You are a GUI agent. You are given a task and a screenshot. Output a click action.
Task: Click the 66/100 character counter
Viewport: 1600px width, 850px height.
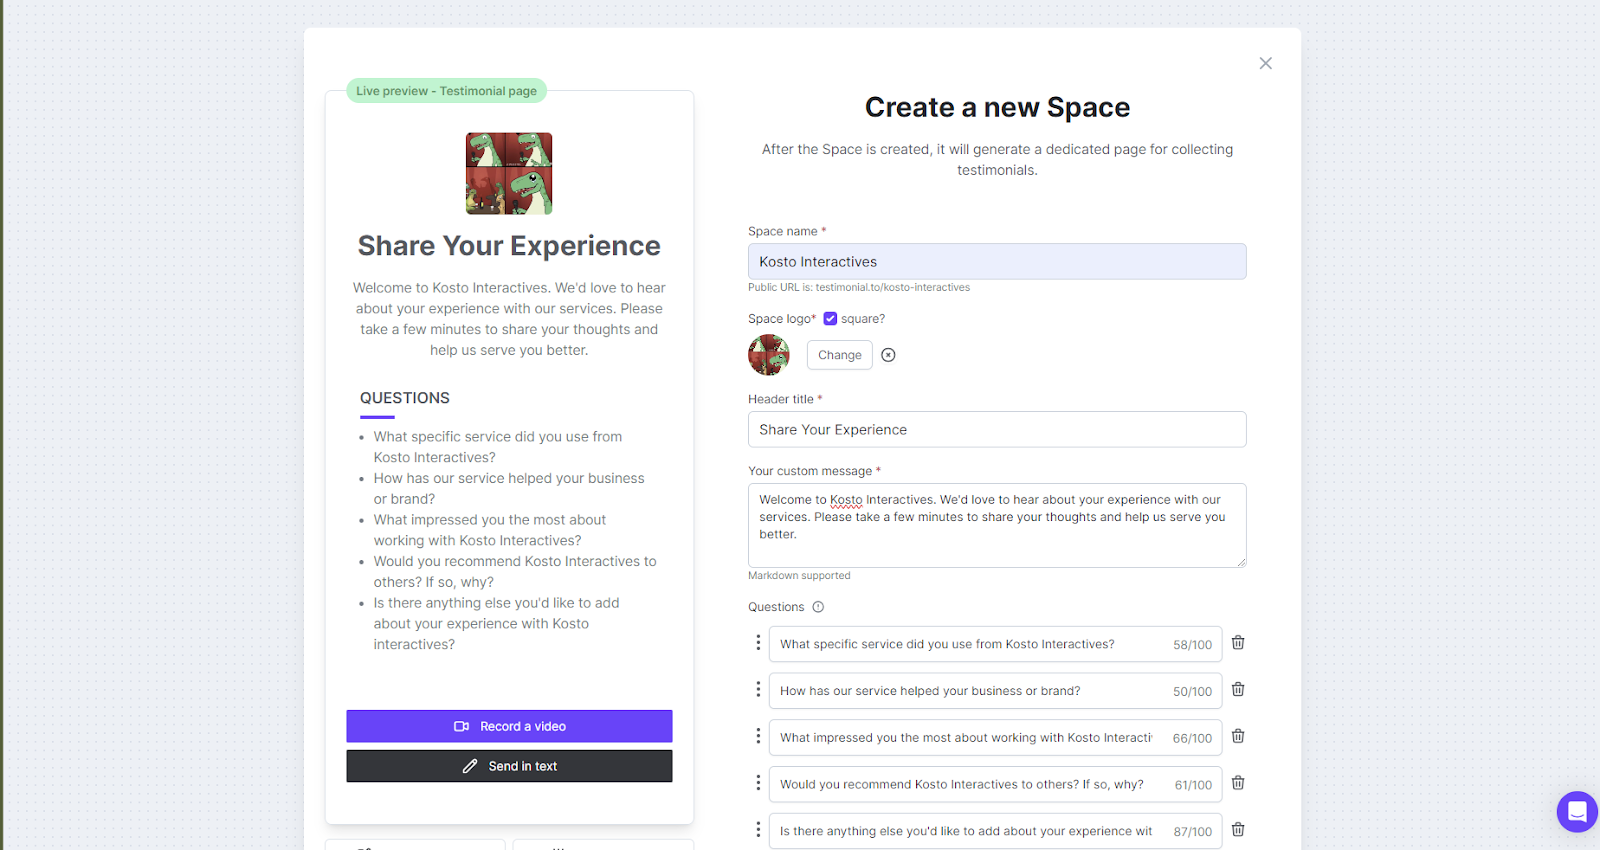[x=1192, y=739]
